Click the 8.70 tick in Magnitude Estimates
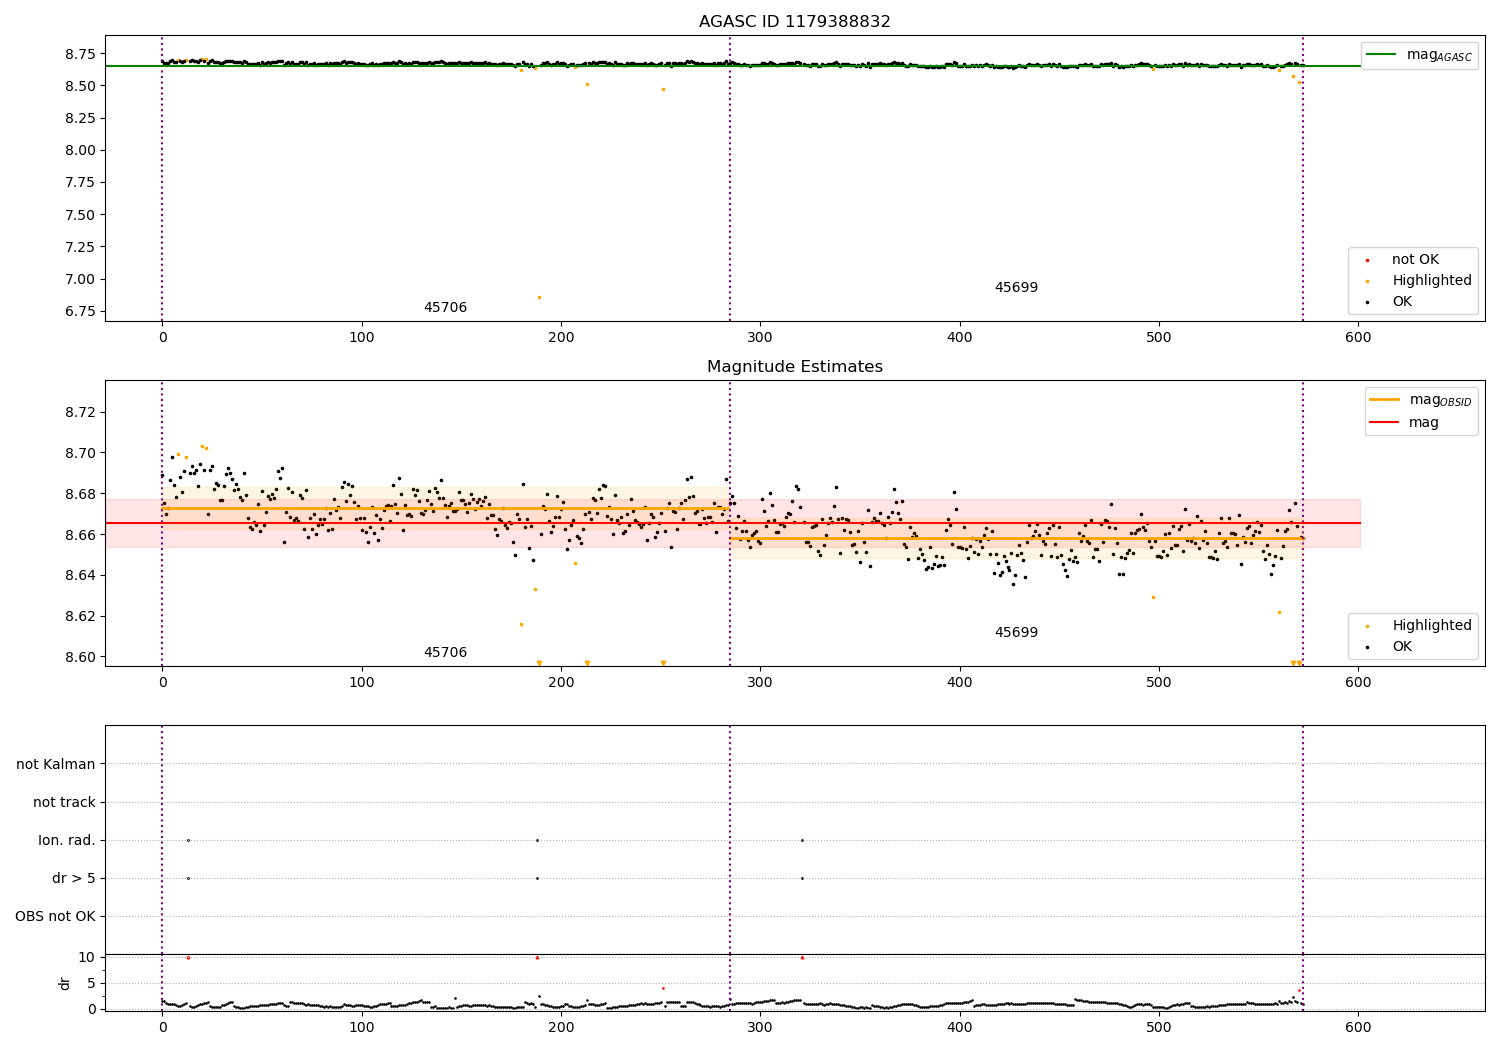The width and height of the screenshot is (1500, 1050). pos(79,453)
